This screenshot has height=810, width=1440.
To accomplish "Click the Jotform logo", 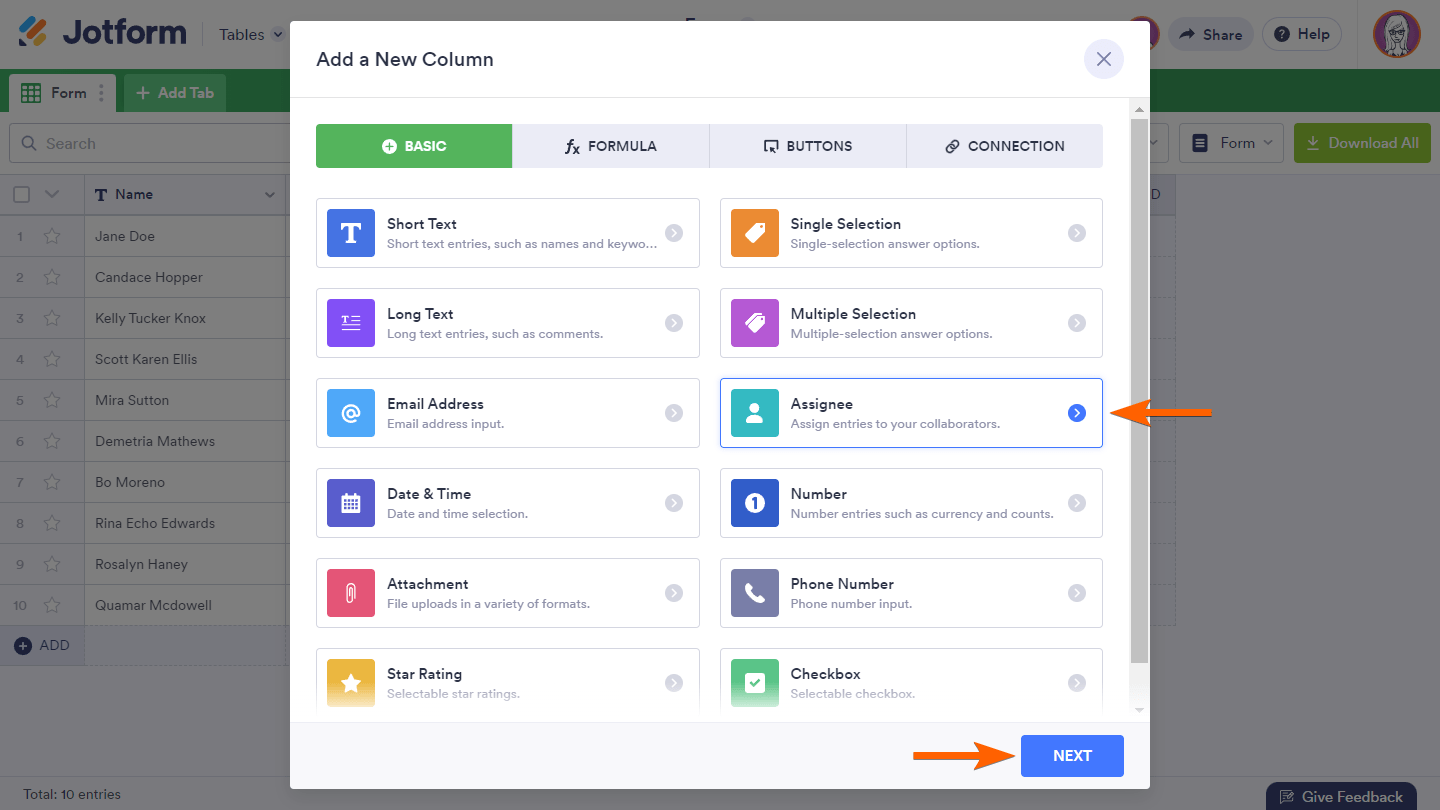I will tap(102, 33).
